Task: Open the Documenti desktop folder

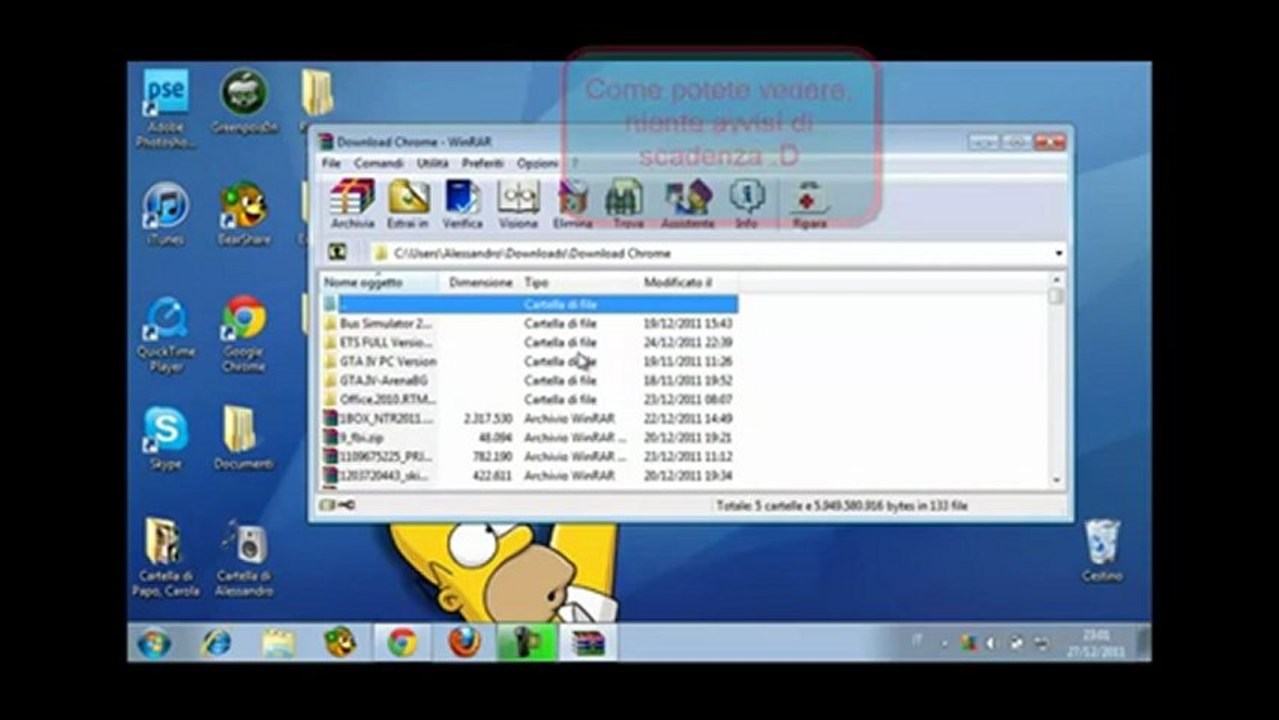Action: tap(244, 438)
